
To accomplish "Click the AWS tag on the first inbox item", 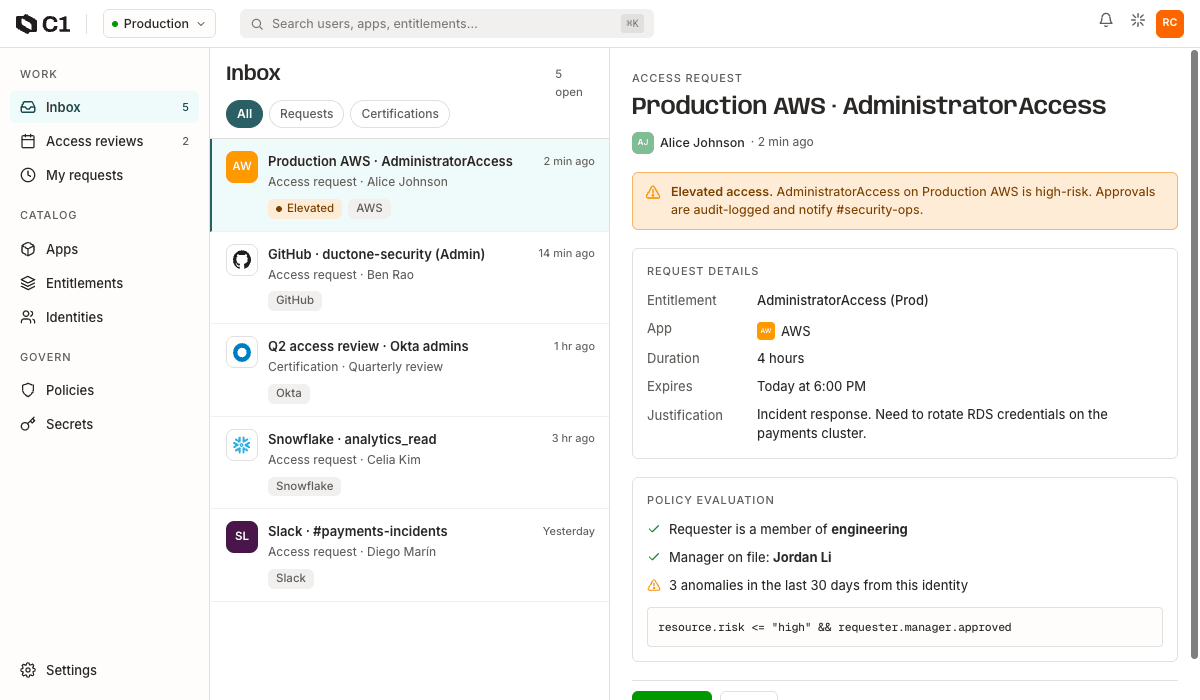I will tap(369, 208).
